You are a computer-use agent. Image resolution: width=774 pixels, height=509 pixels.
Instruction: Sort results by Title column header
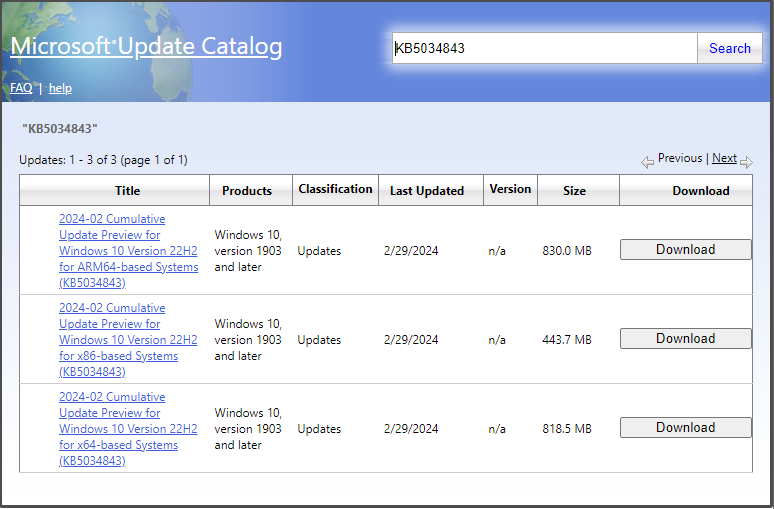115,190
